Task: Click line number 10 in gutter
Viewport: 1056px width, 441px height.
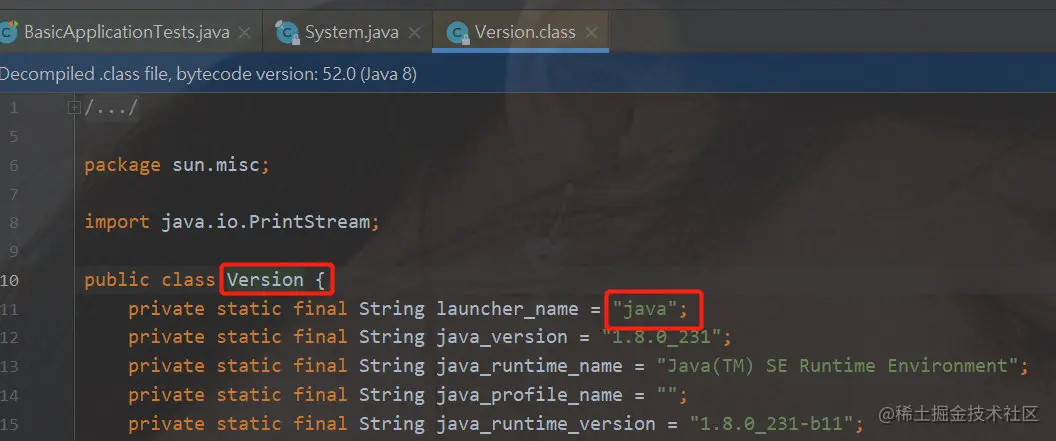Action: pos(10,280)
